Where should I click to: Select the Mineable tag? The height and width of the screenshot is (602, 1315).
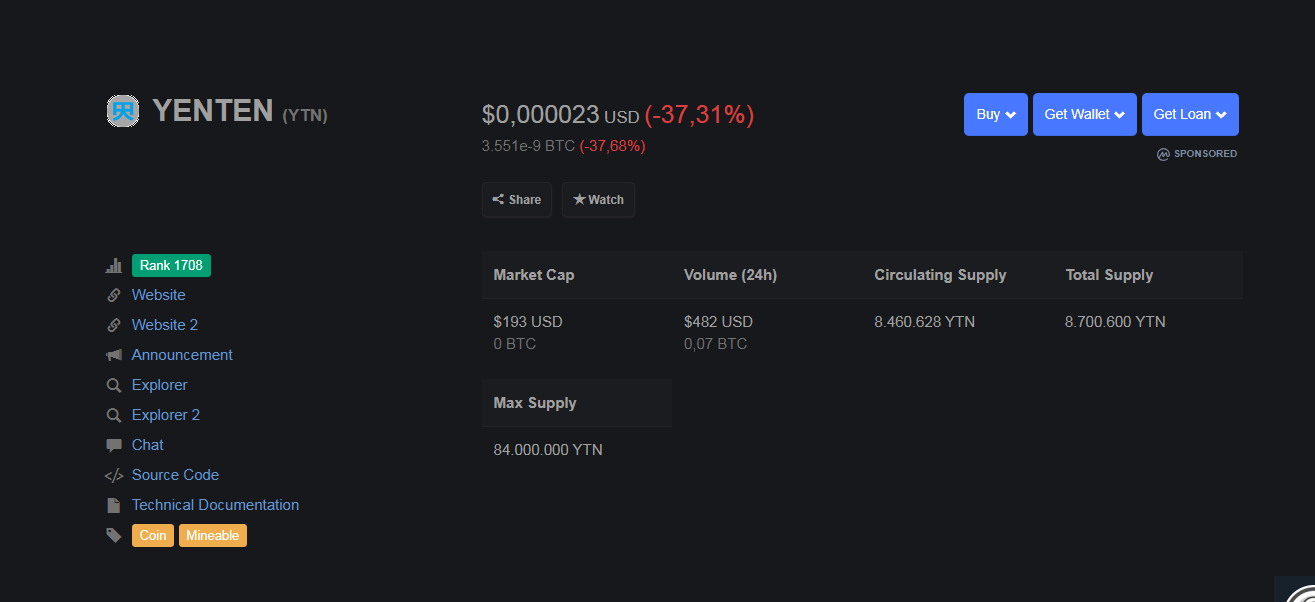click(213, 535)
